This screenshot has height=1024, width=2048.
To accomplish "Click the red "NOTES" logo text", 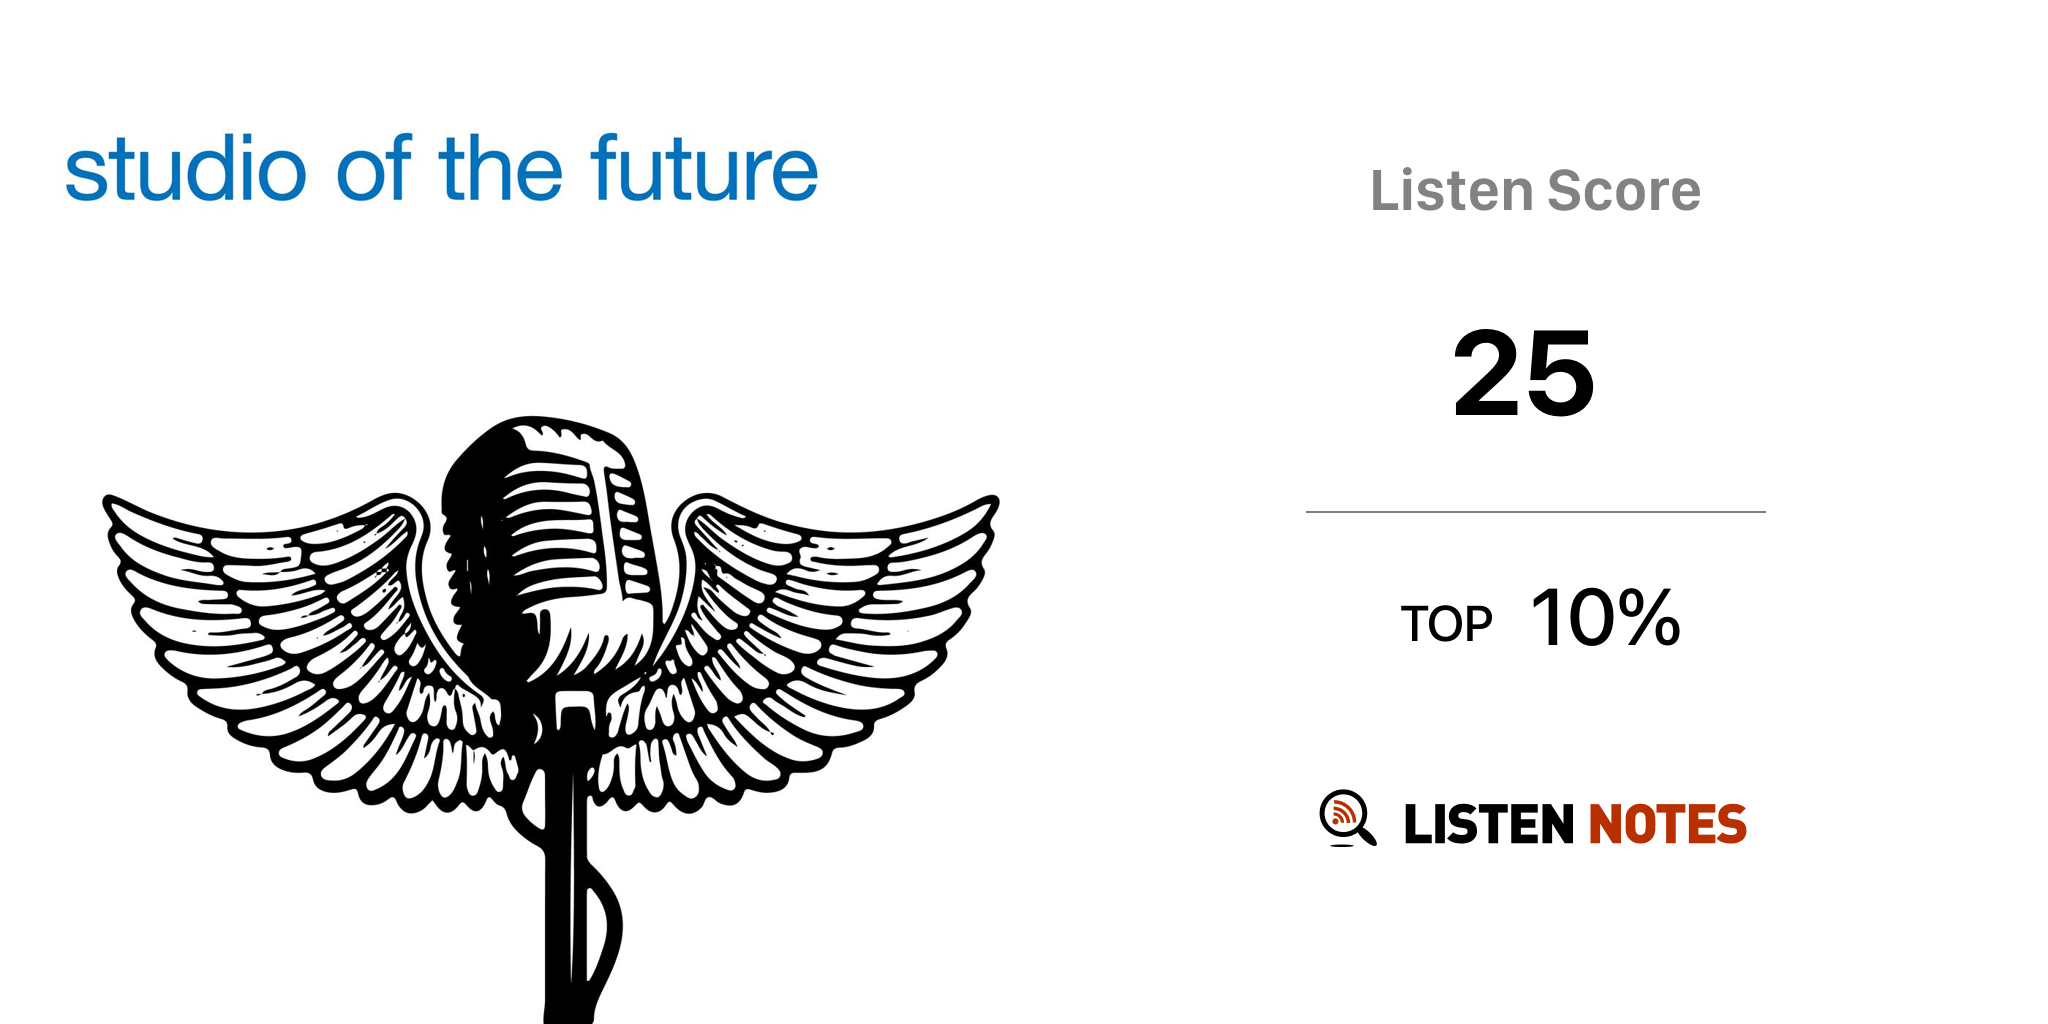I will pos(1667,825).
